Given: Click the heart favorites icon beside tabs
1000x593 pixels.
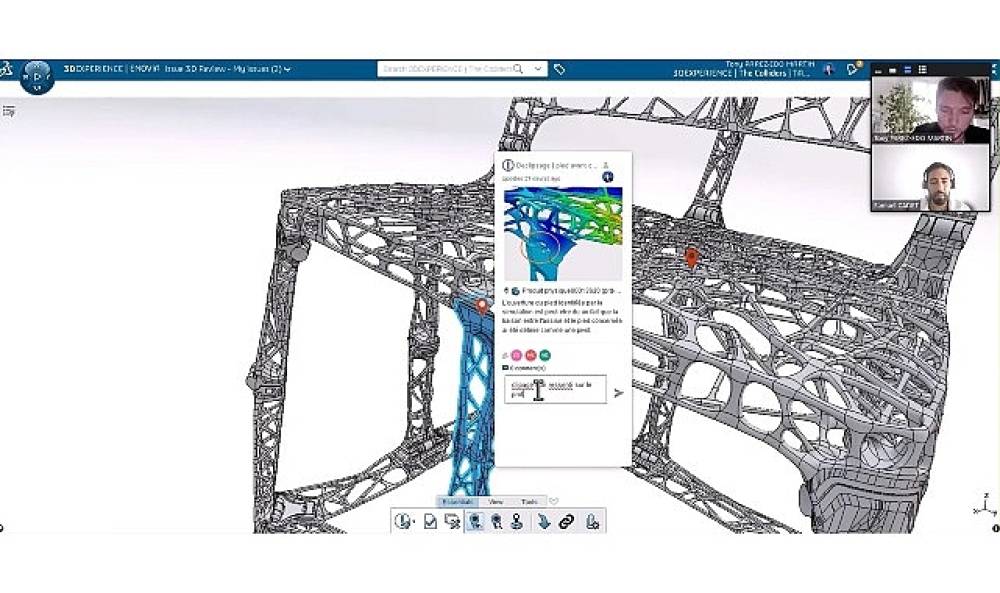Looking at the screenshot, I should click(x=554, y=501).
